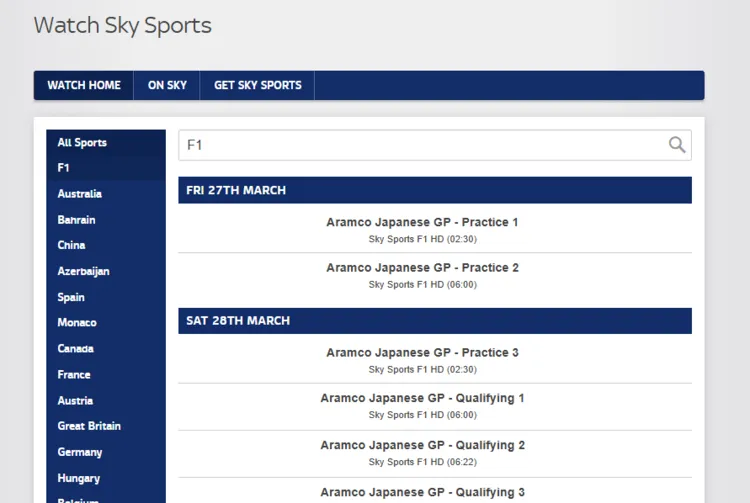Image resolution: width=750 pixels, height=503 pixels.
Task: Open Aramco Japanese GP - Practice 1
Action: [422, 222]
